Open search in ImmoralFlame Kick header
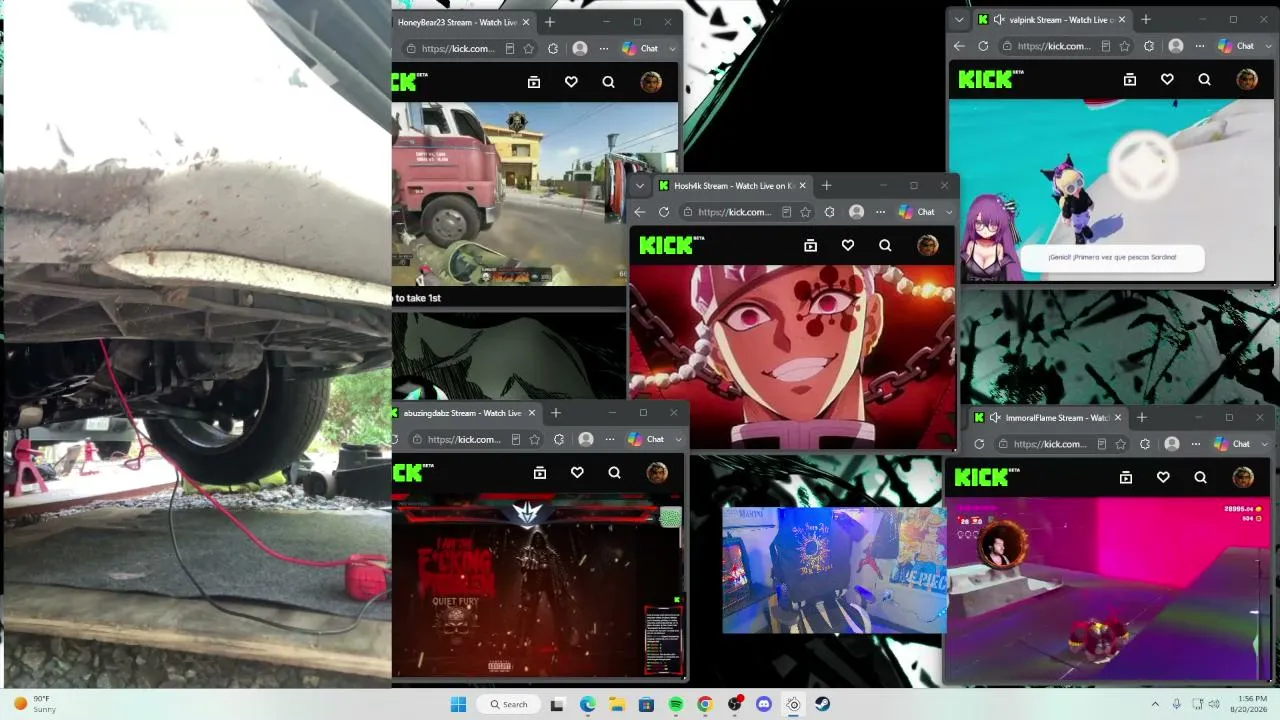 click(1200, 477)
